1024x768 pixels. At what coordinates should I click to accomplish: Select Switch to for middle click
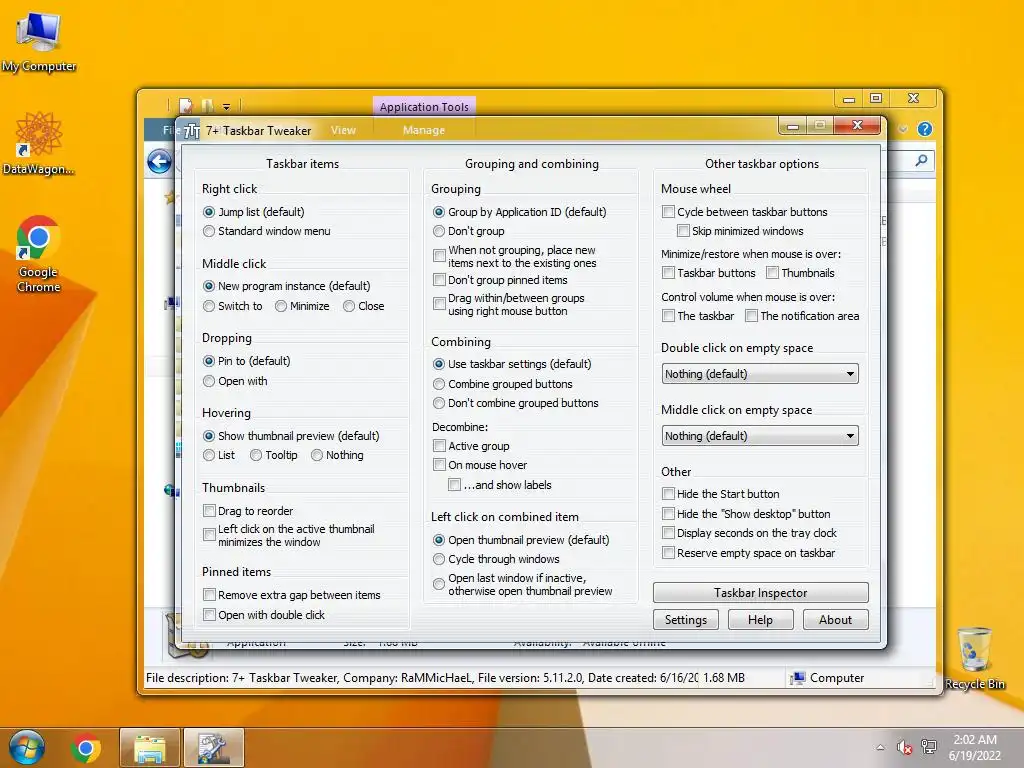click(232, 306)
